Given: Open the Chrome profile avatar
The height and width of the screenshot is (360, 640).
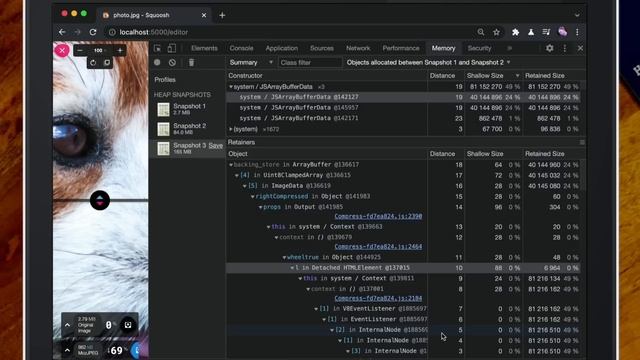Looking at the screenshot, I should [x=562, y=32].
